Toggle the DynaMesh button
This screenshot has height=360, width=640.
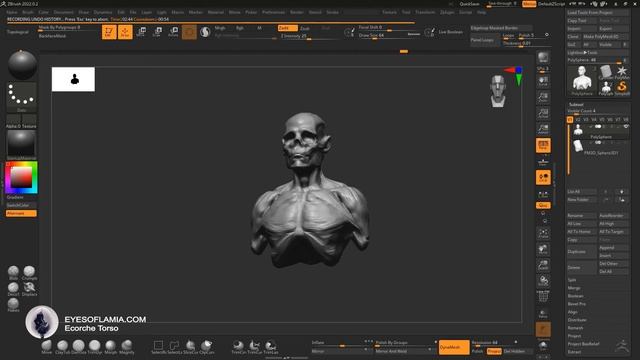pyautogui.click(x=454, y=347)
